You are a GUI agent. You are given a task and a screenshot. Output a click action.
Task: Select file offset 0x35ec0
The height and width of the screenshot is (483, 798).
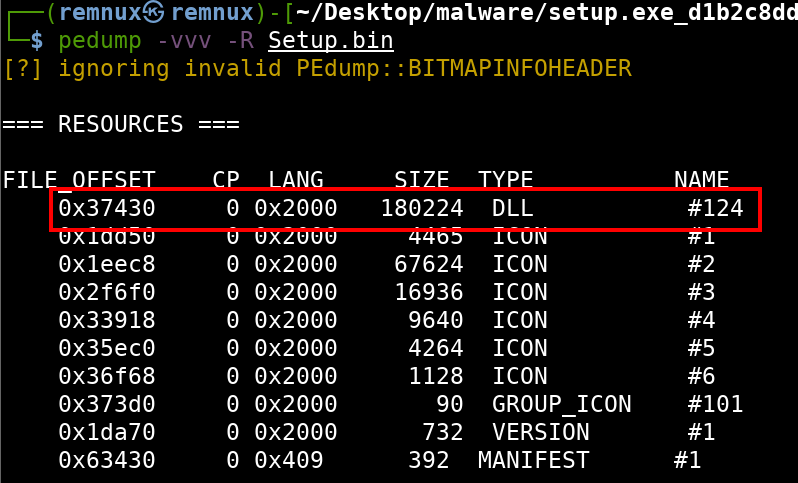click(x=107, y=348)
